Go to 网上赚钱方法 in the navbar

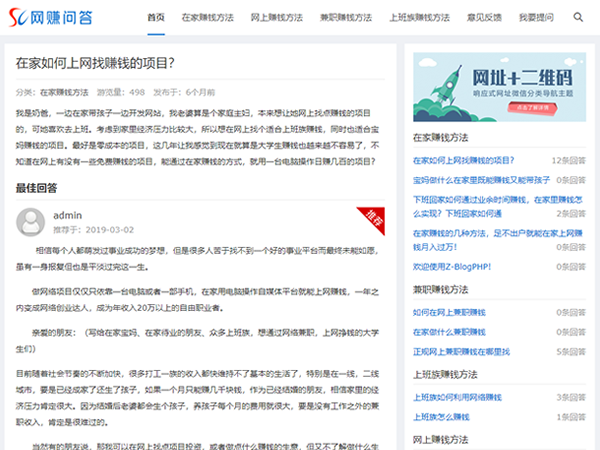(275, 18)
